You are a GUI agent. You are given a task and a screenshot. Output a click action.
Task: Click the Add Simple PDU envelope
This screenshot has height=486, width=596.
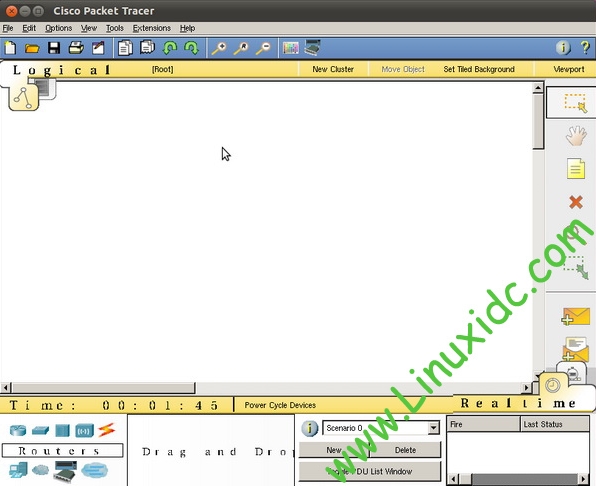point(575,317)
